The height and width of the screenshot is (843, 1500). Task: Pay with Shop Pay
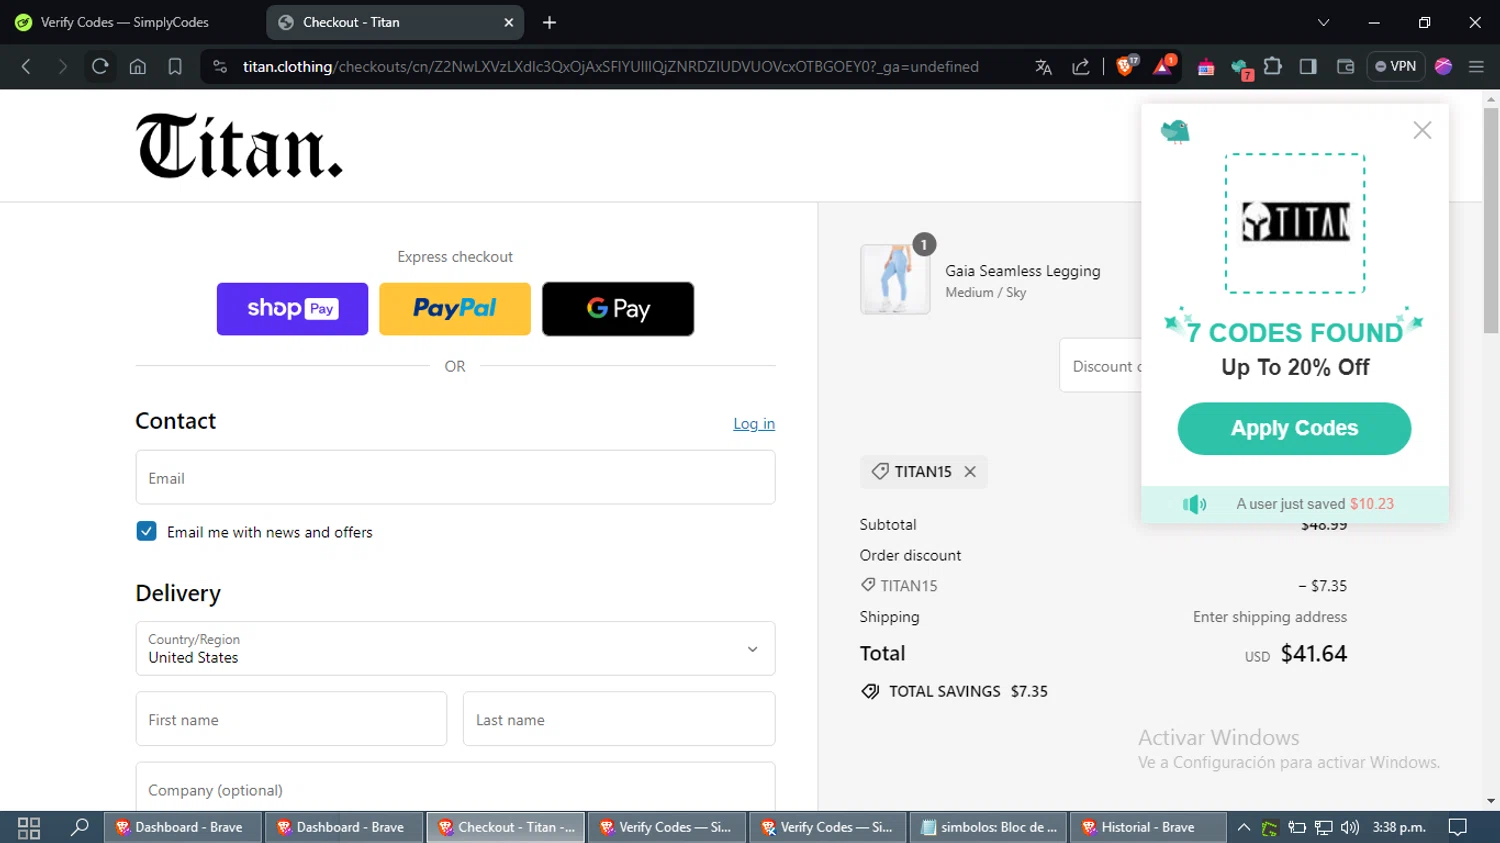[x=292, y=309]
